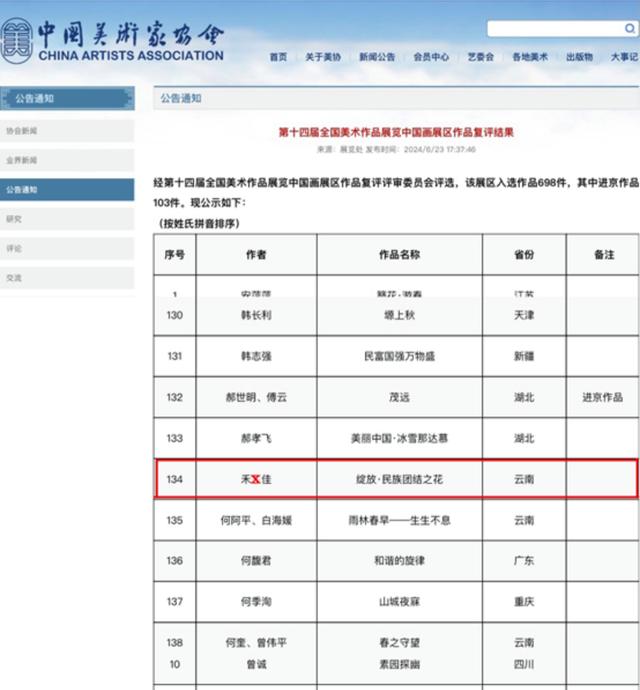
Task: Open the 关于美协 nav menu item
Action: pos(323,57)
